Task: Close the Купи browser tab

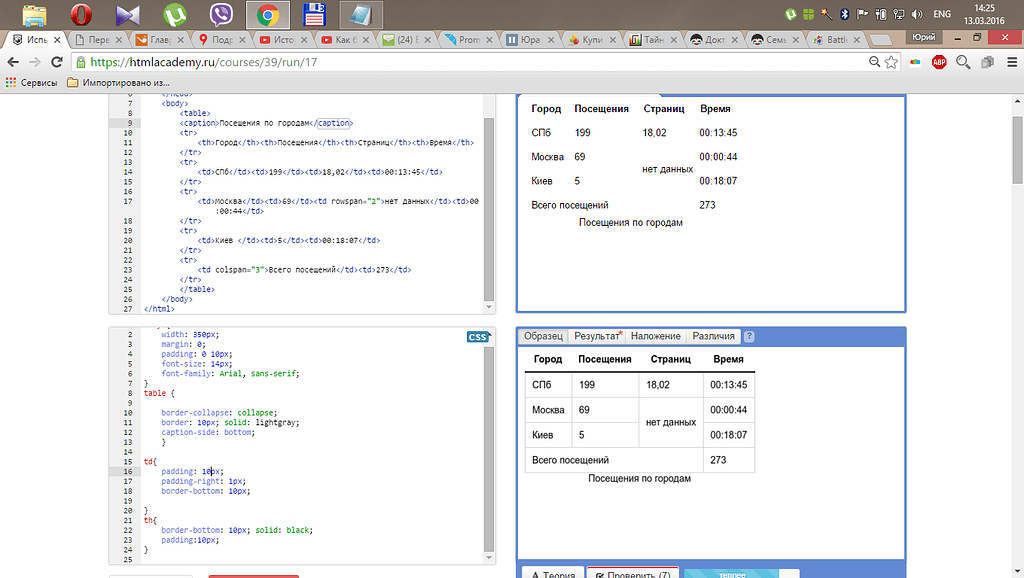Action: point(613,40)
